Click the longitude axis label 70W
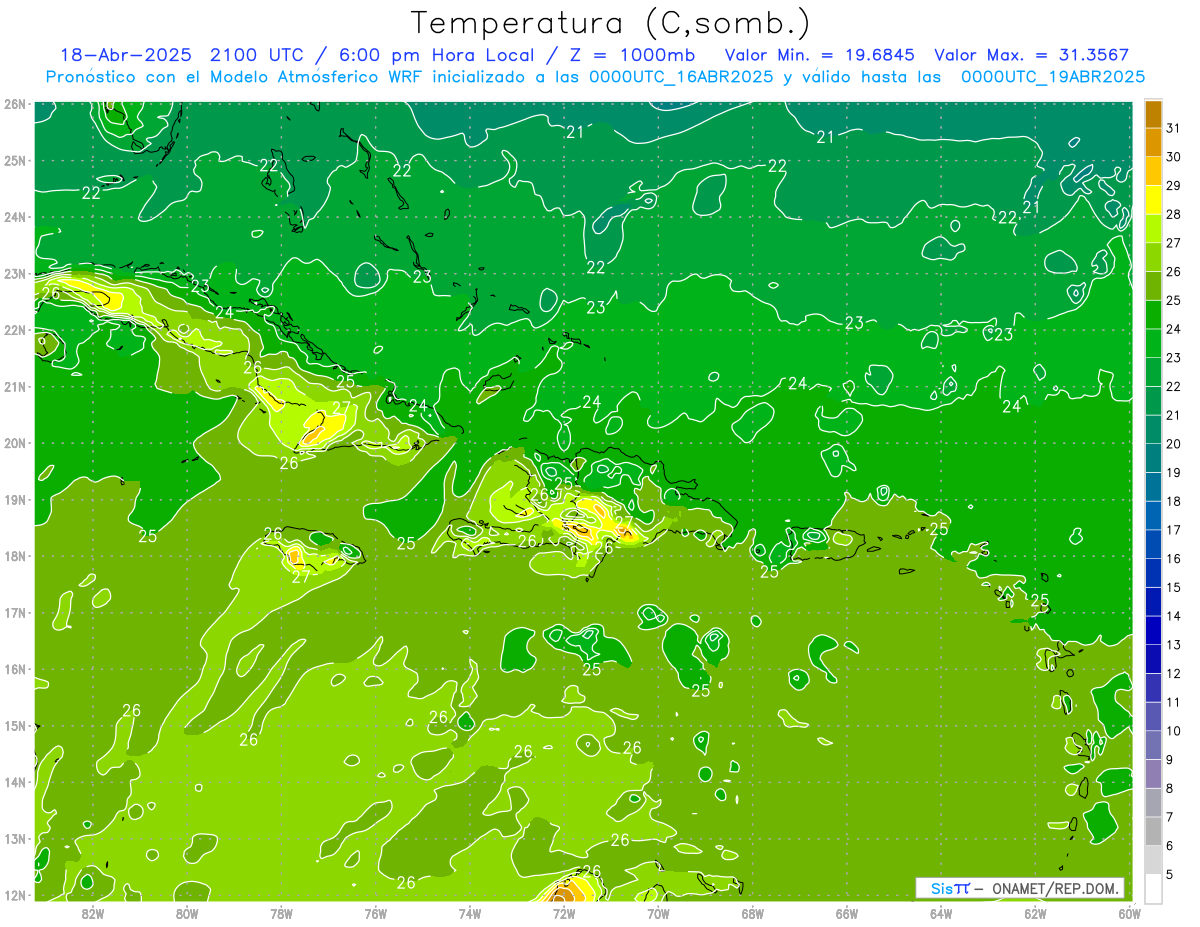 coord(658,913)
